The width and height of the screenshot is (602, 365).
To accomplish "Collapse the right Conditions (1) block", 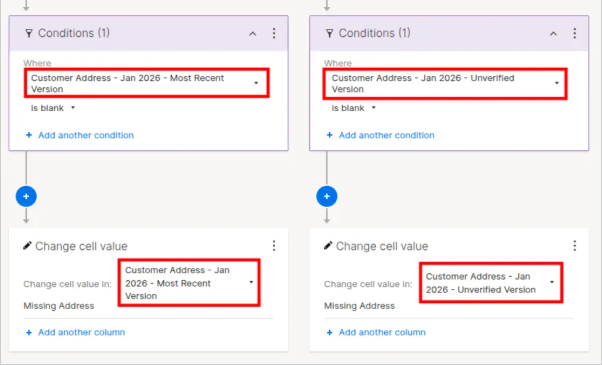I will (x=553, y=34).
